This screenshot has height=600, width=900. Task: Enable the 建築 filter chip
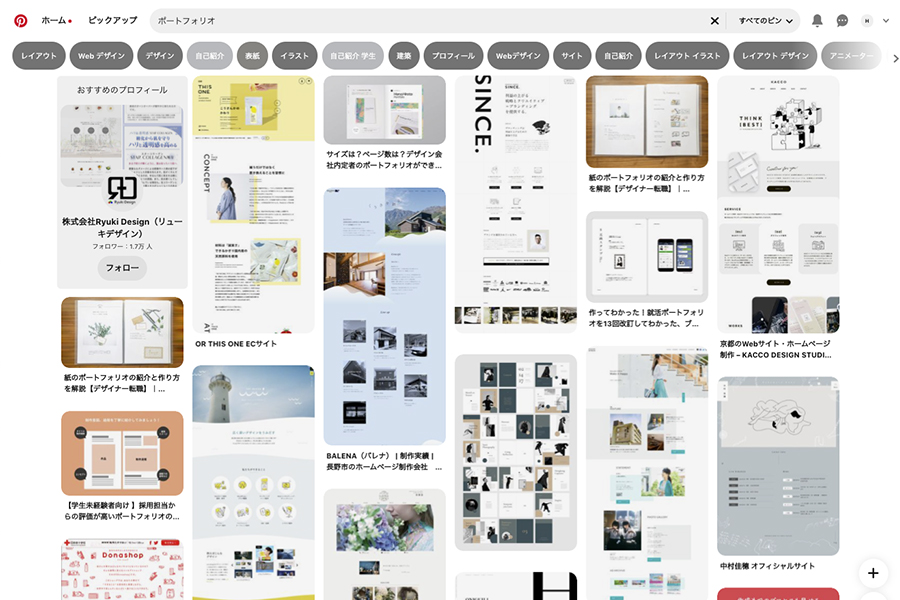(403, 57)
